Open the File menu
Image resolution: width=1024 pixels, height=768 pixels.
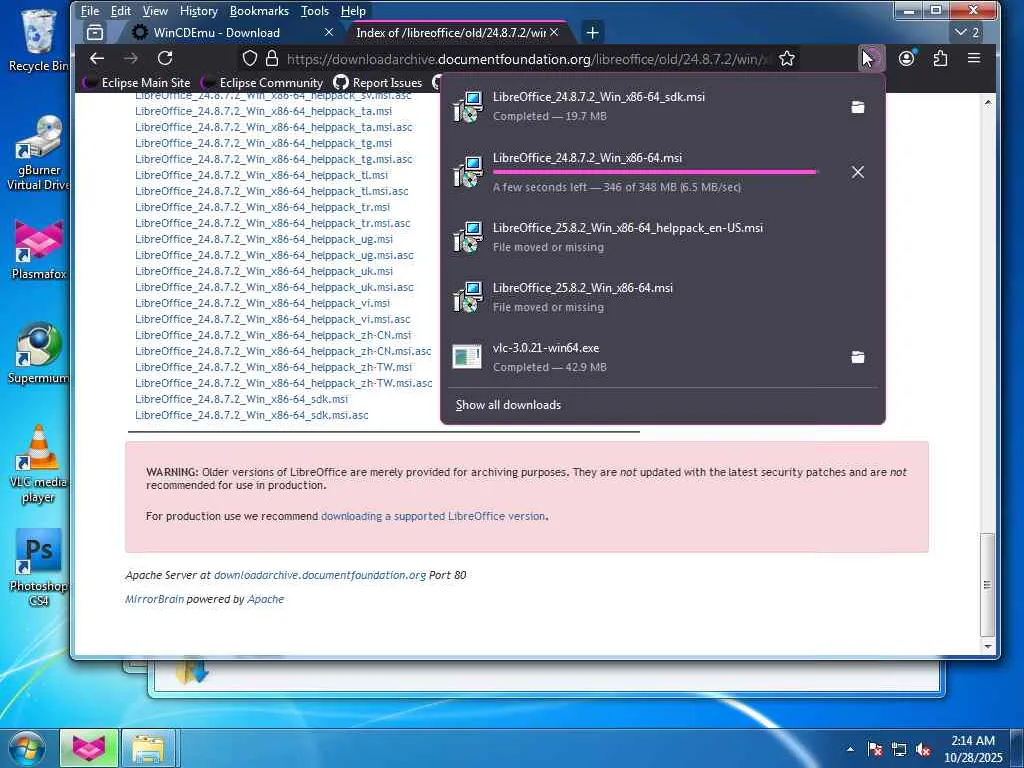pyautogui.click(x=89, y=11)
